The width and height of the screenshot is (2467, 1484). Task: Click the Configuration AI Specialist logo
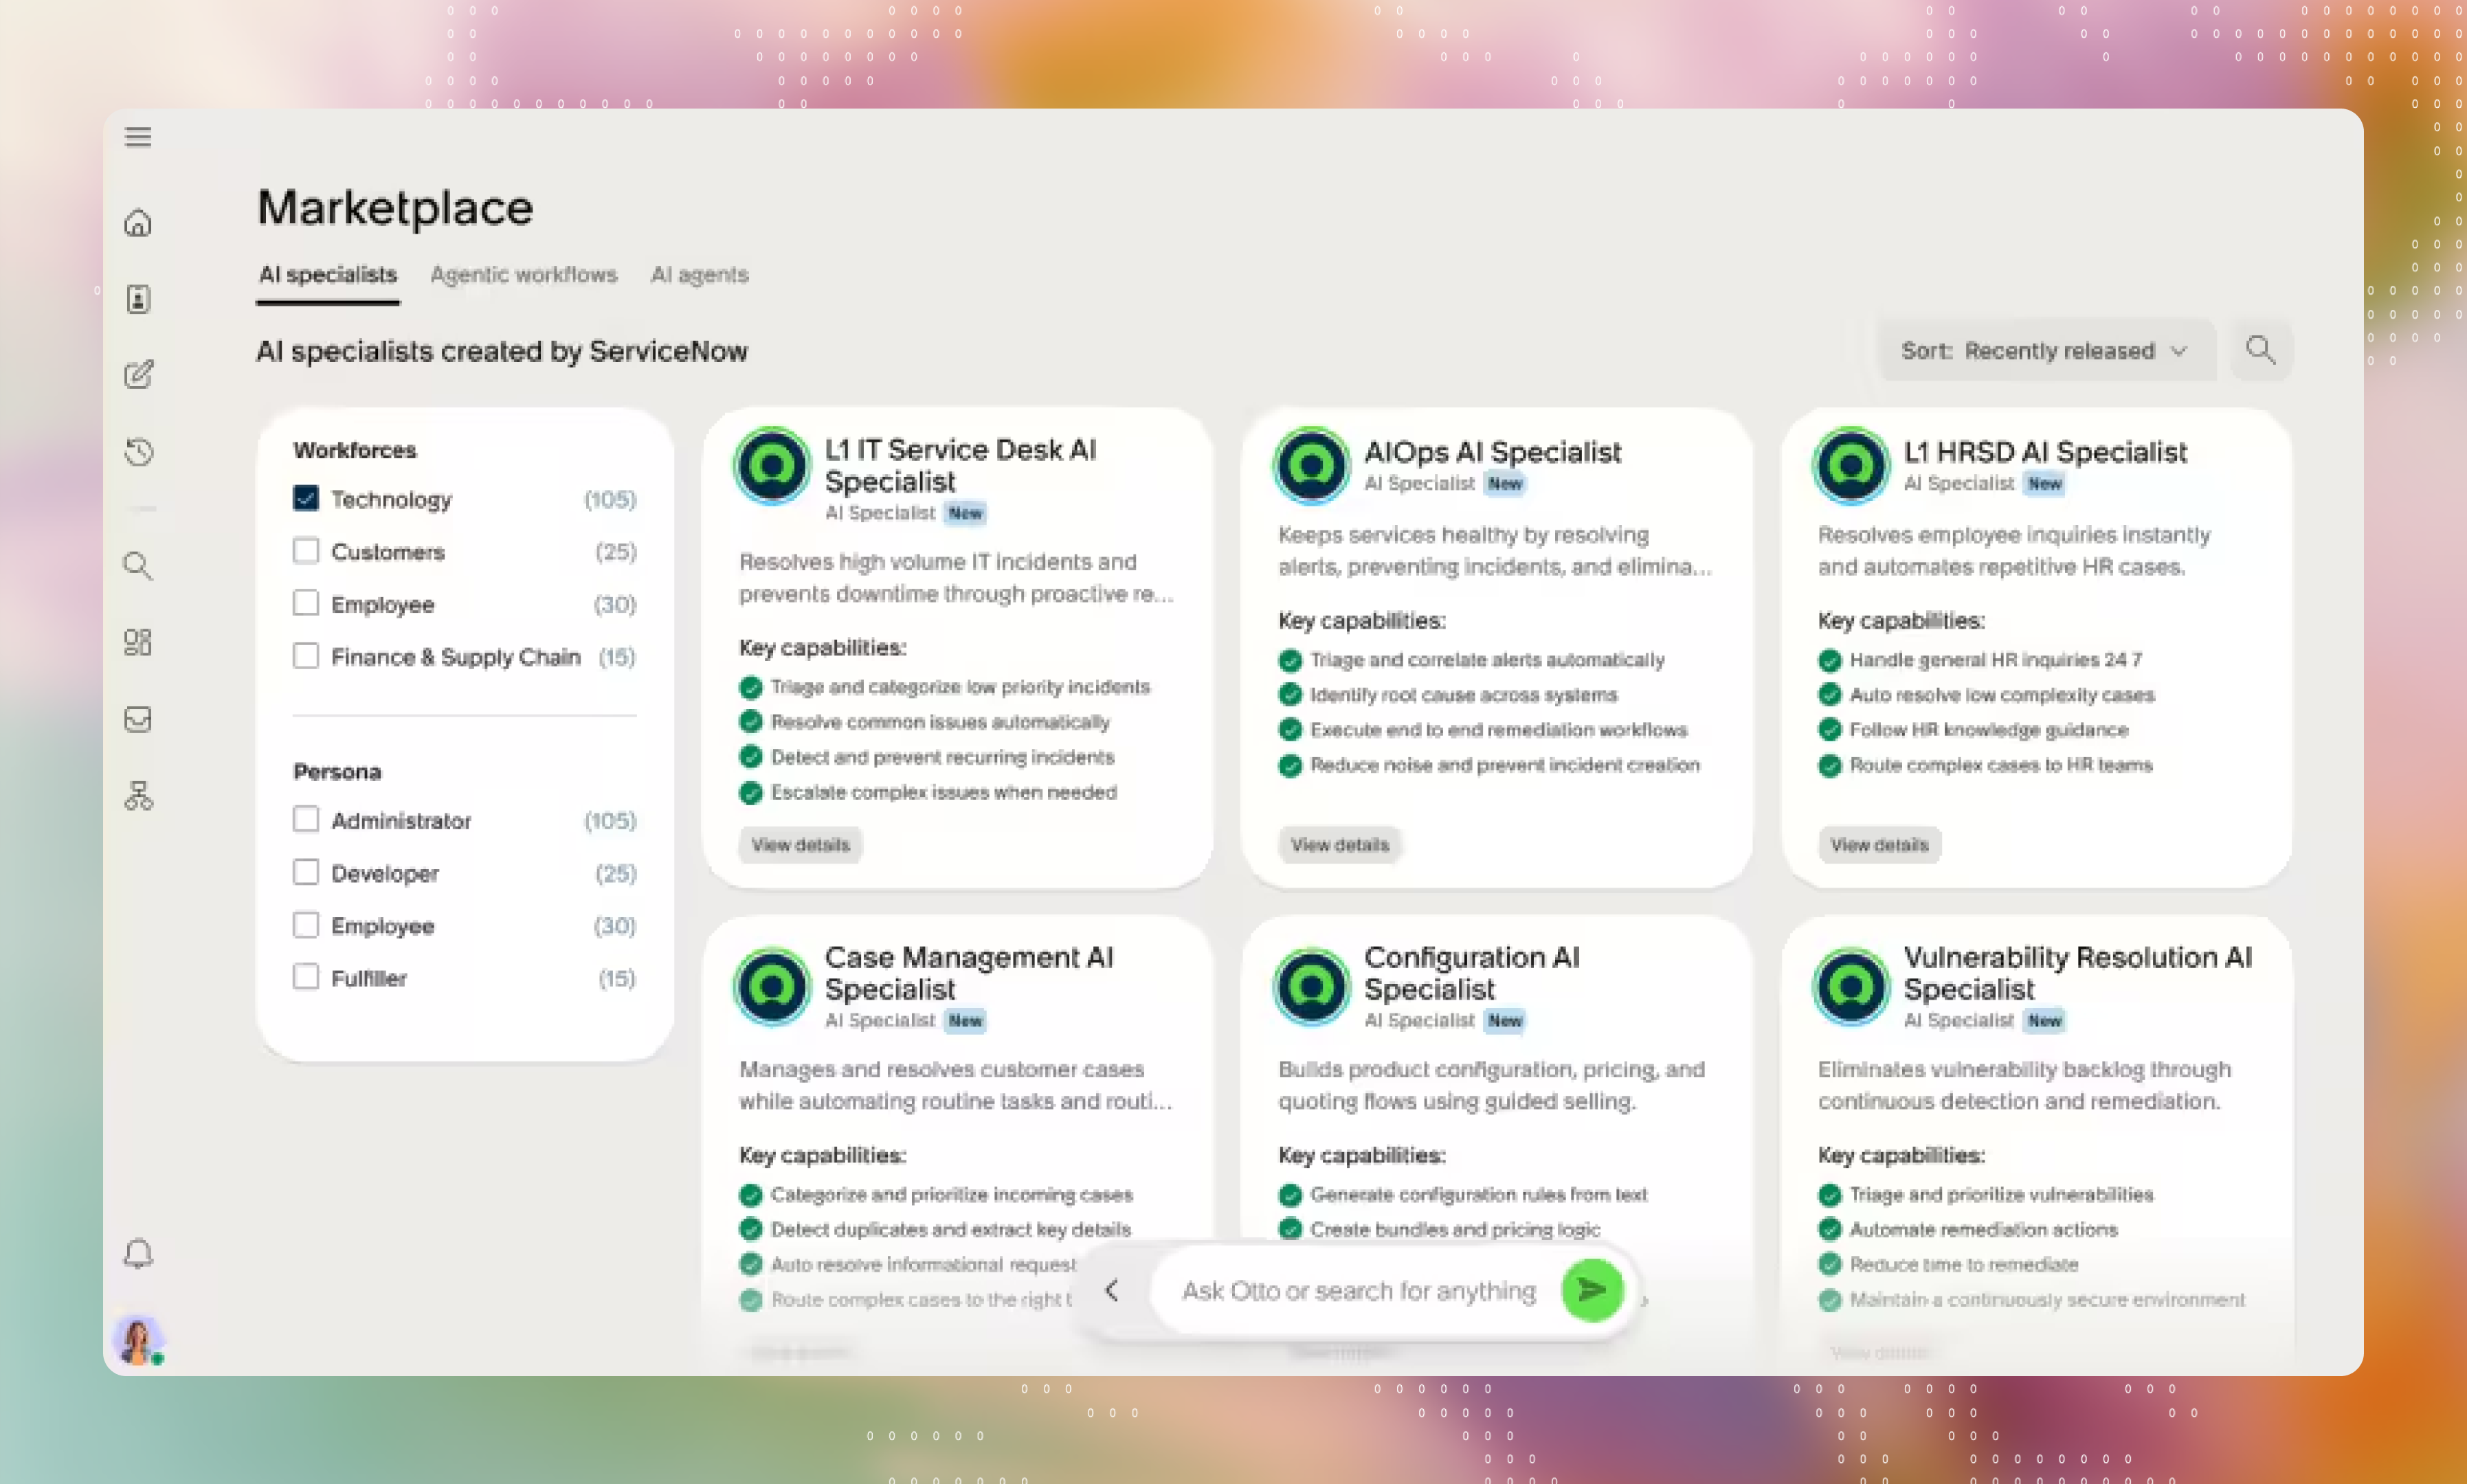(x=1311, y=987)
